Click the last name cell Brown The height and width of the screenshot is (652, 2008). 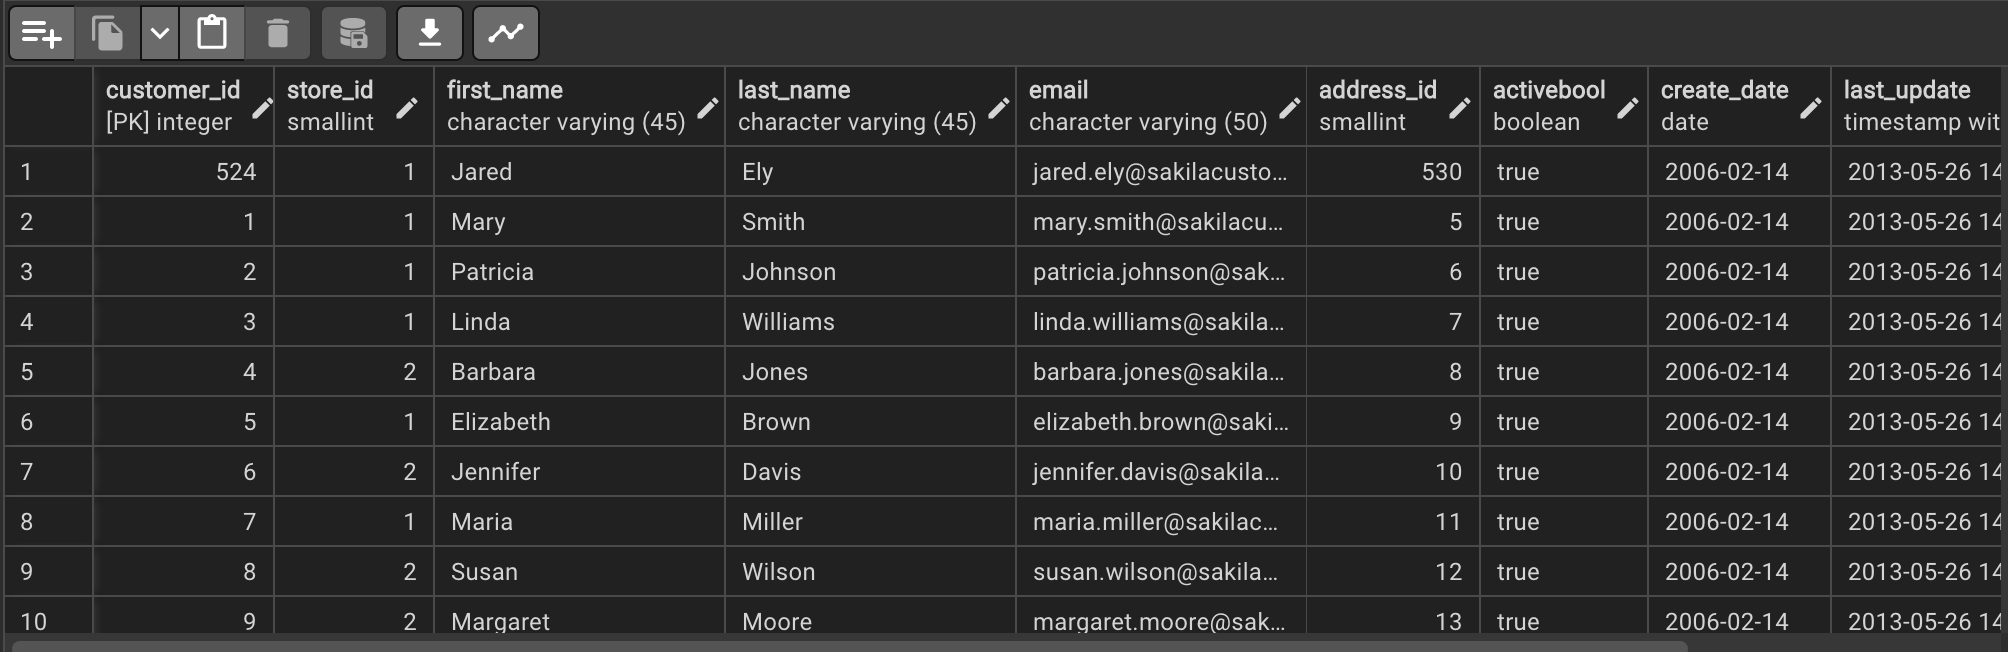(x=870, y=422)
